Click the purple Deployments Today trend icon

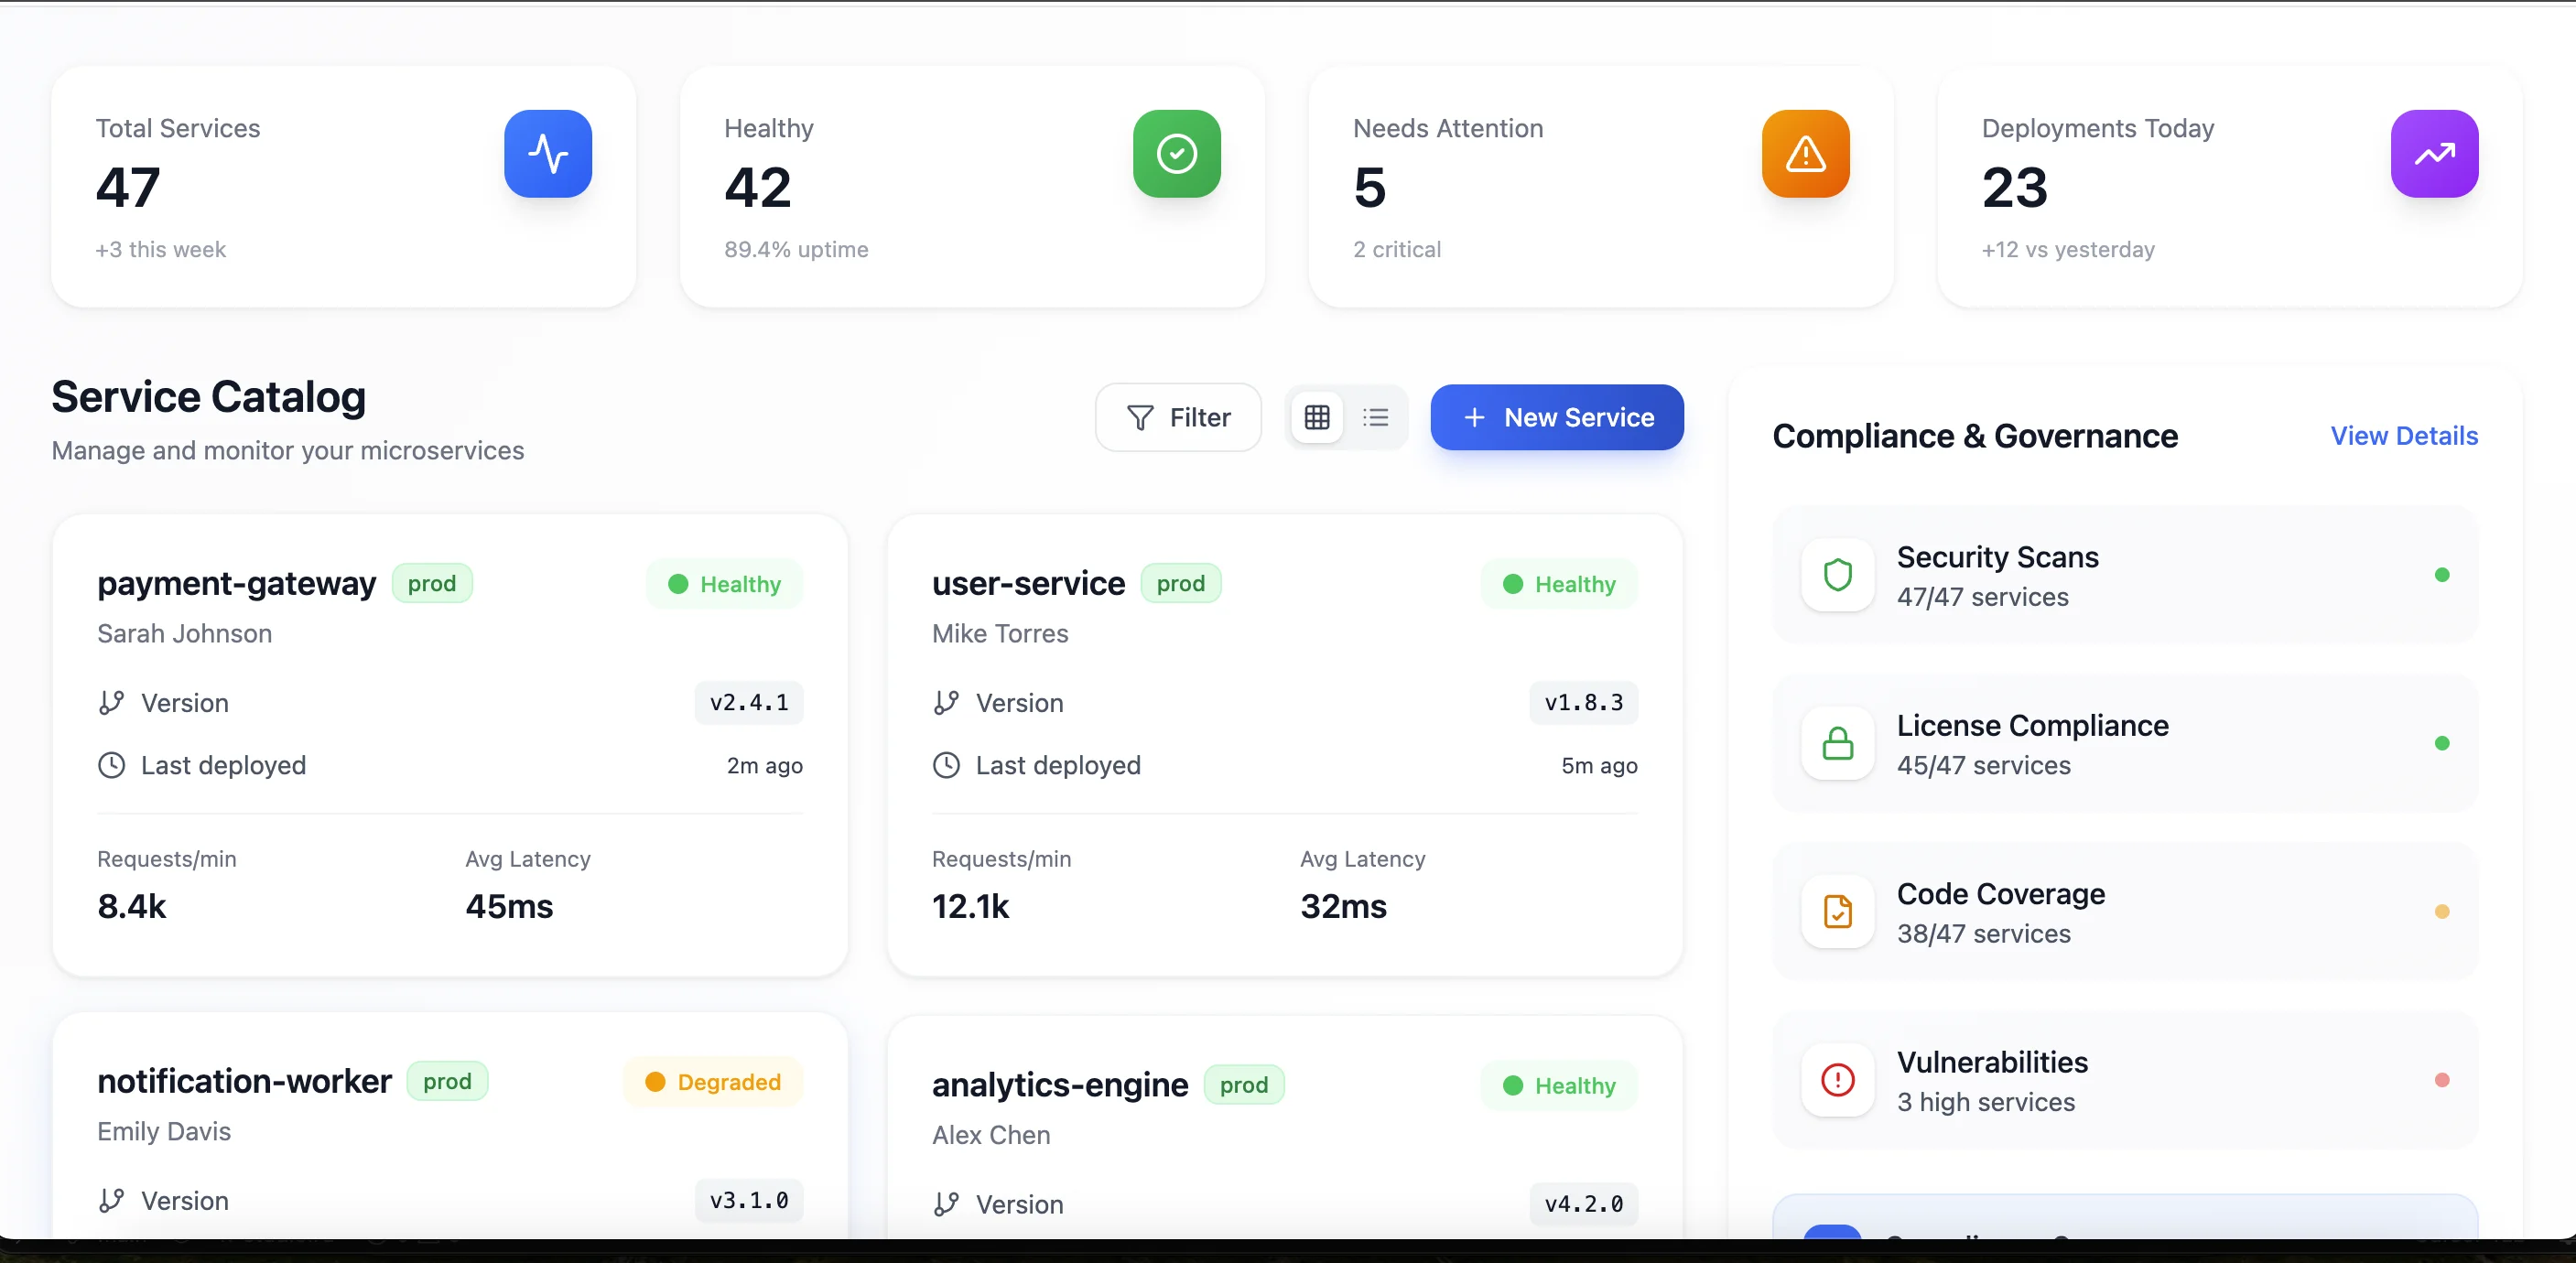click(2434, 153)
